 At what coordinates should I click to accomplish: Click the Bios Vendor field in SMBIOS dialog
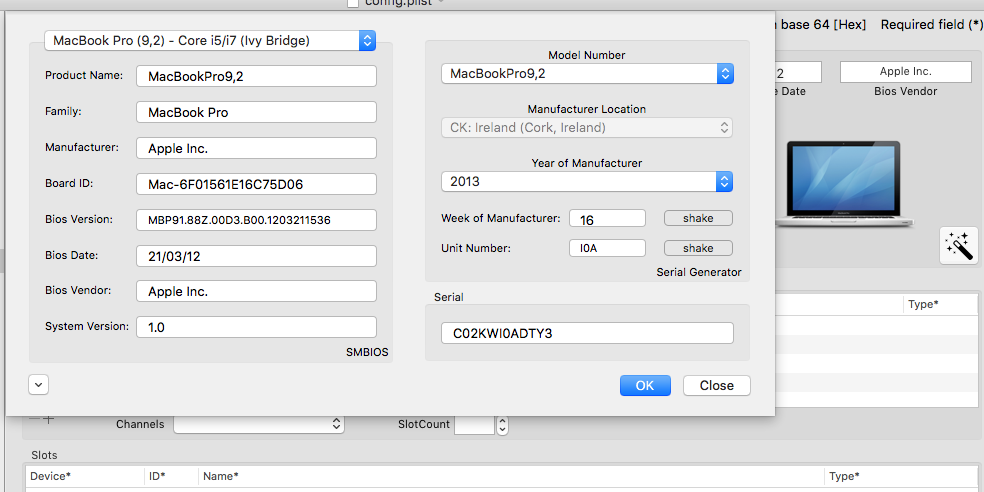[x=256, y=291]
